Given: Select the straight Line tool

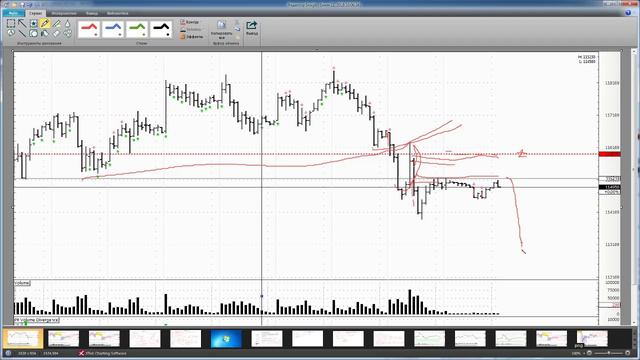Looking at the screenshot, I should (22, 33).
